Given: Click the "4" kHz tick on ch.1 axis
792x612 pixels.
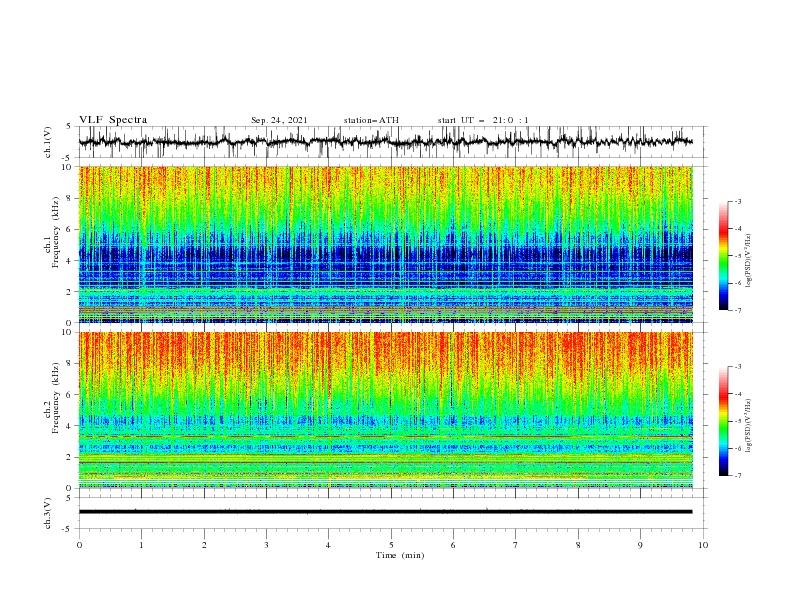Looking at the screenshot, I should [x=70, y=261].
